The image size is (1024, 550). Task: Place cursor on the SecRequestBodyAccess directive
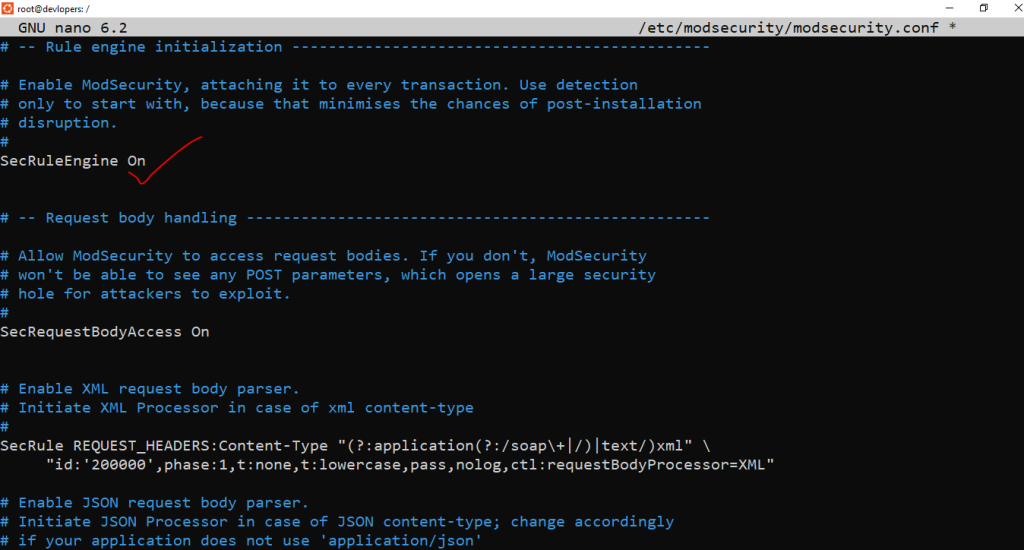tap(91, 332)
